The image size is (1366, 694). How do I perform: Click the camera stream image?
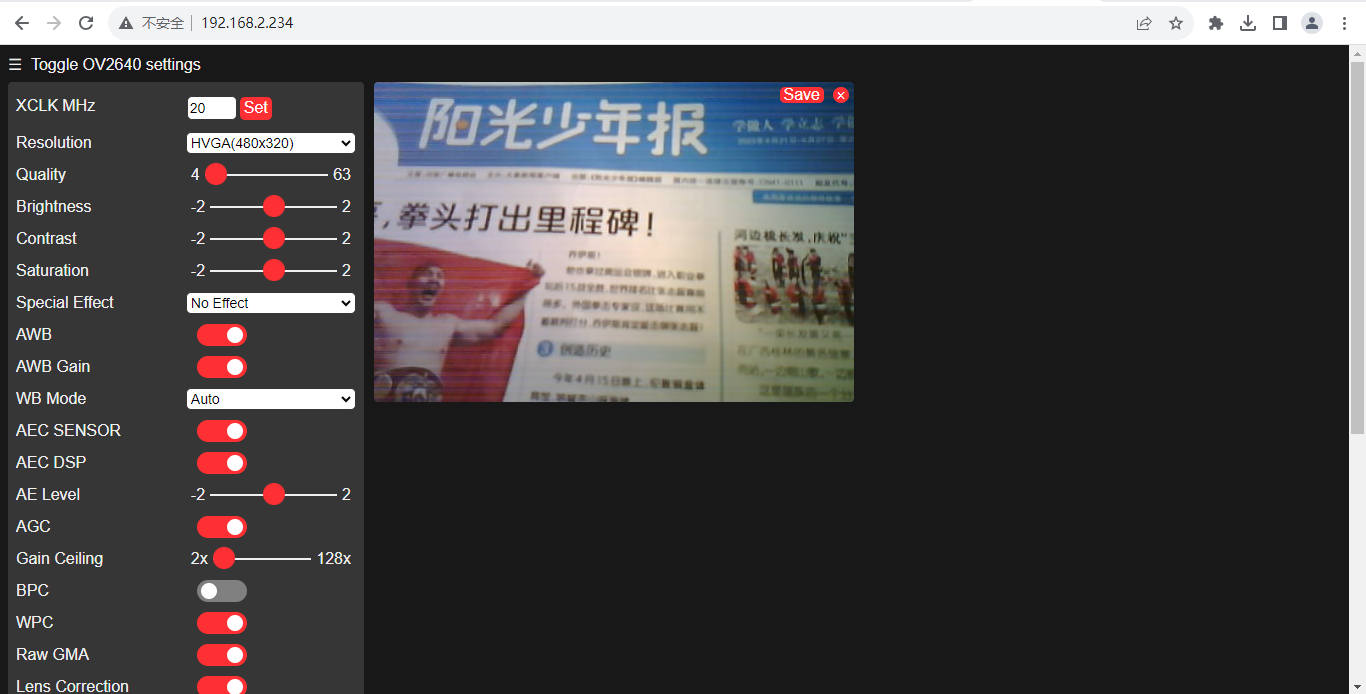click(x=614, y=242)
